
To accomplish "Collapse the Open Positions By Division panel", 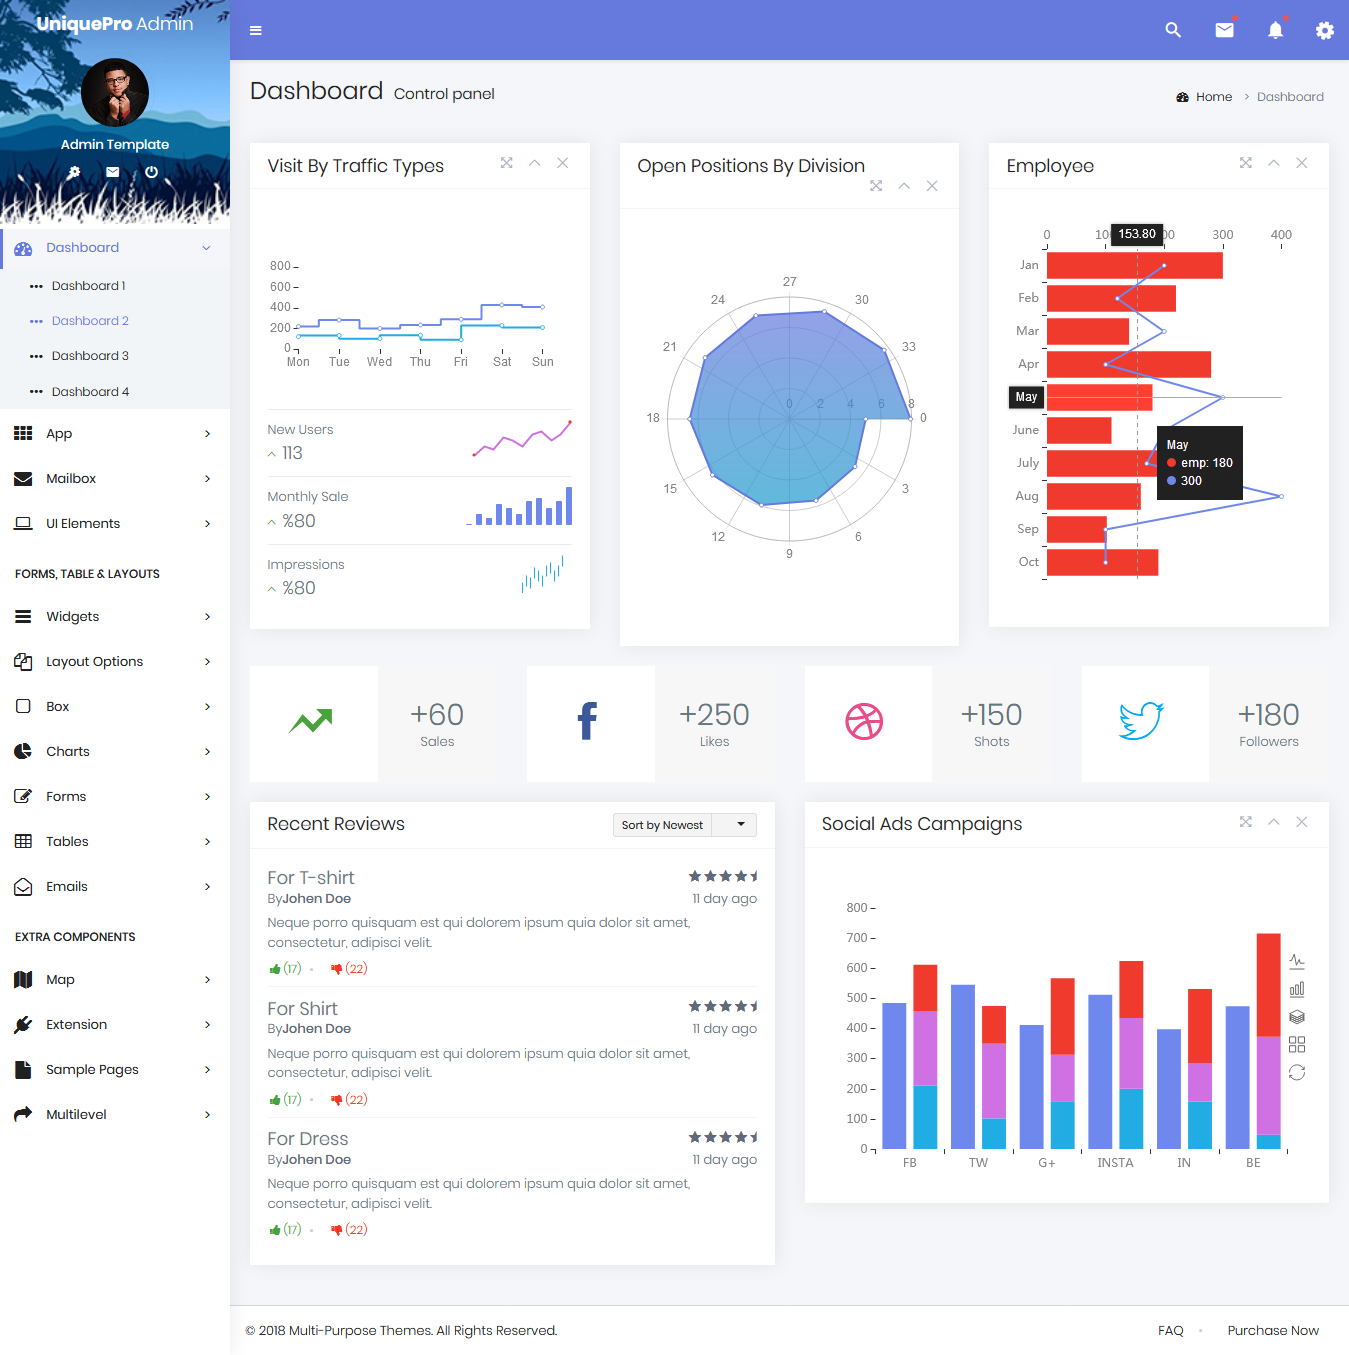I will (x=904, y=186).
